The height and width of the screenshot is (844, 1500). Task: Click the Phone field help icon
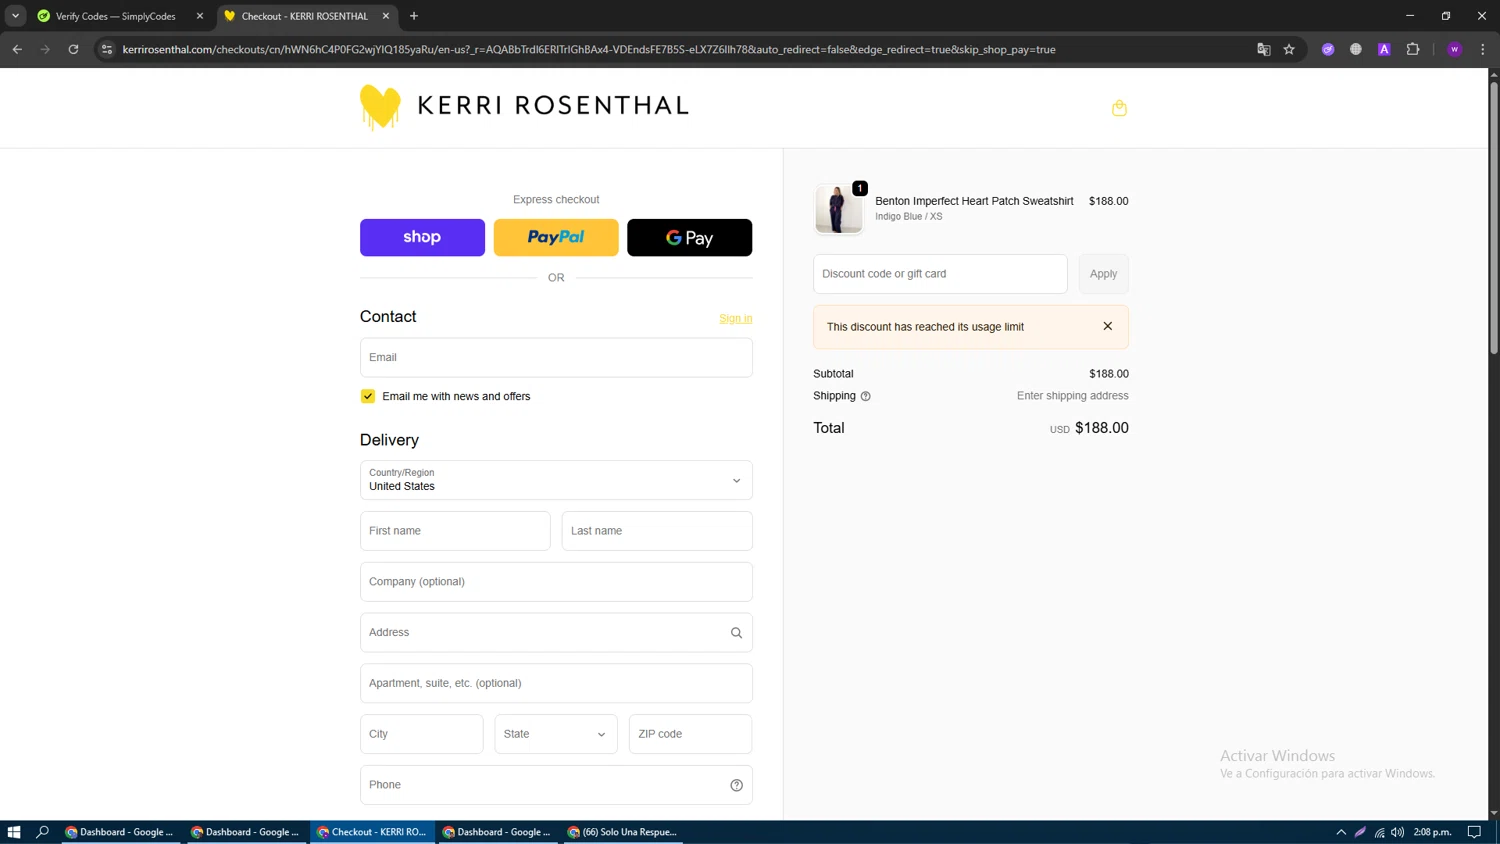pos(736,785)
